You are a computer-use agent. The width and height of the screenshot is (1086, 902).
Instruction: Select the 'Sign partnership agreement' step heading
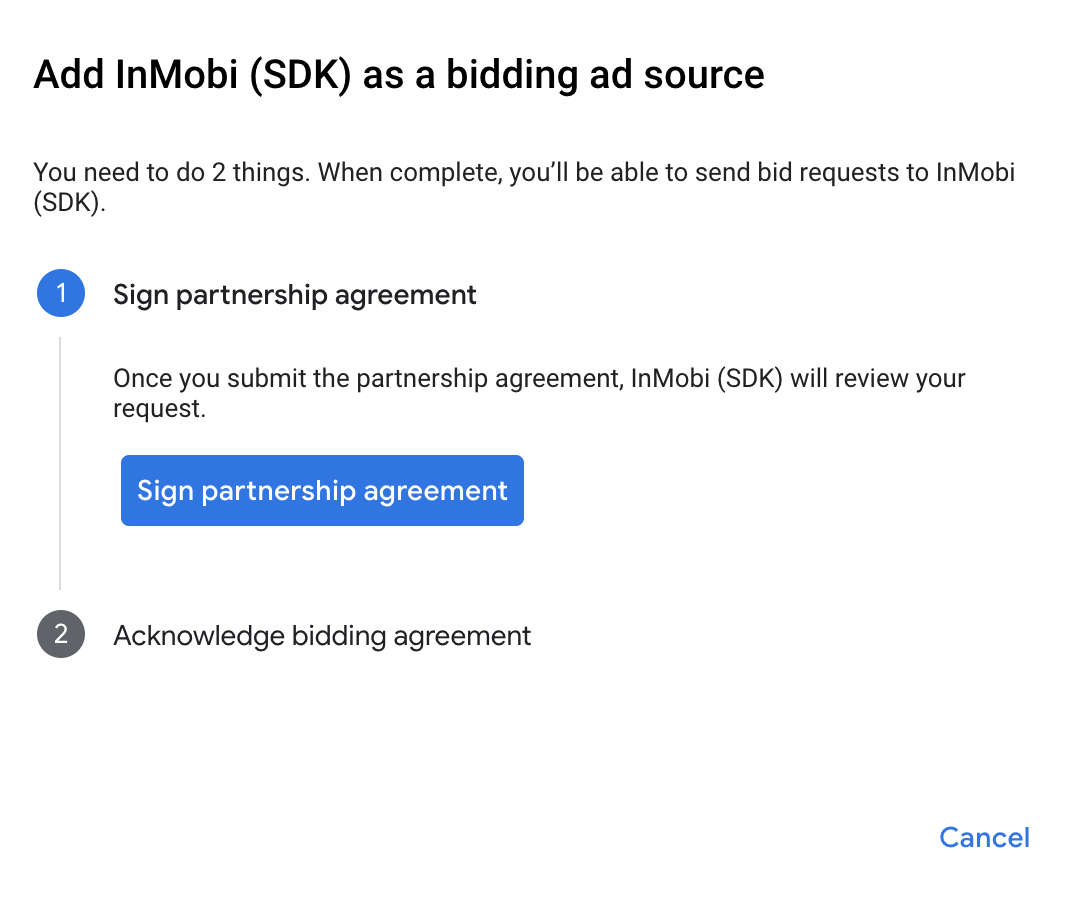pos(295,295)
